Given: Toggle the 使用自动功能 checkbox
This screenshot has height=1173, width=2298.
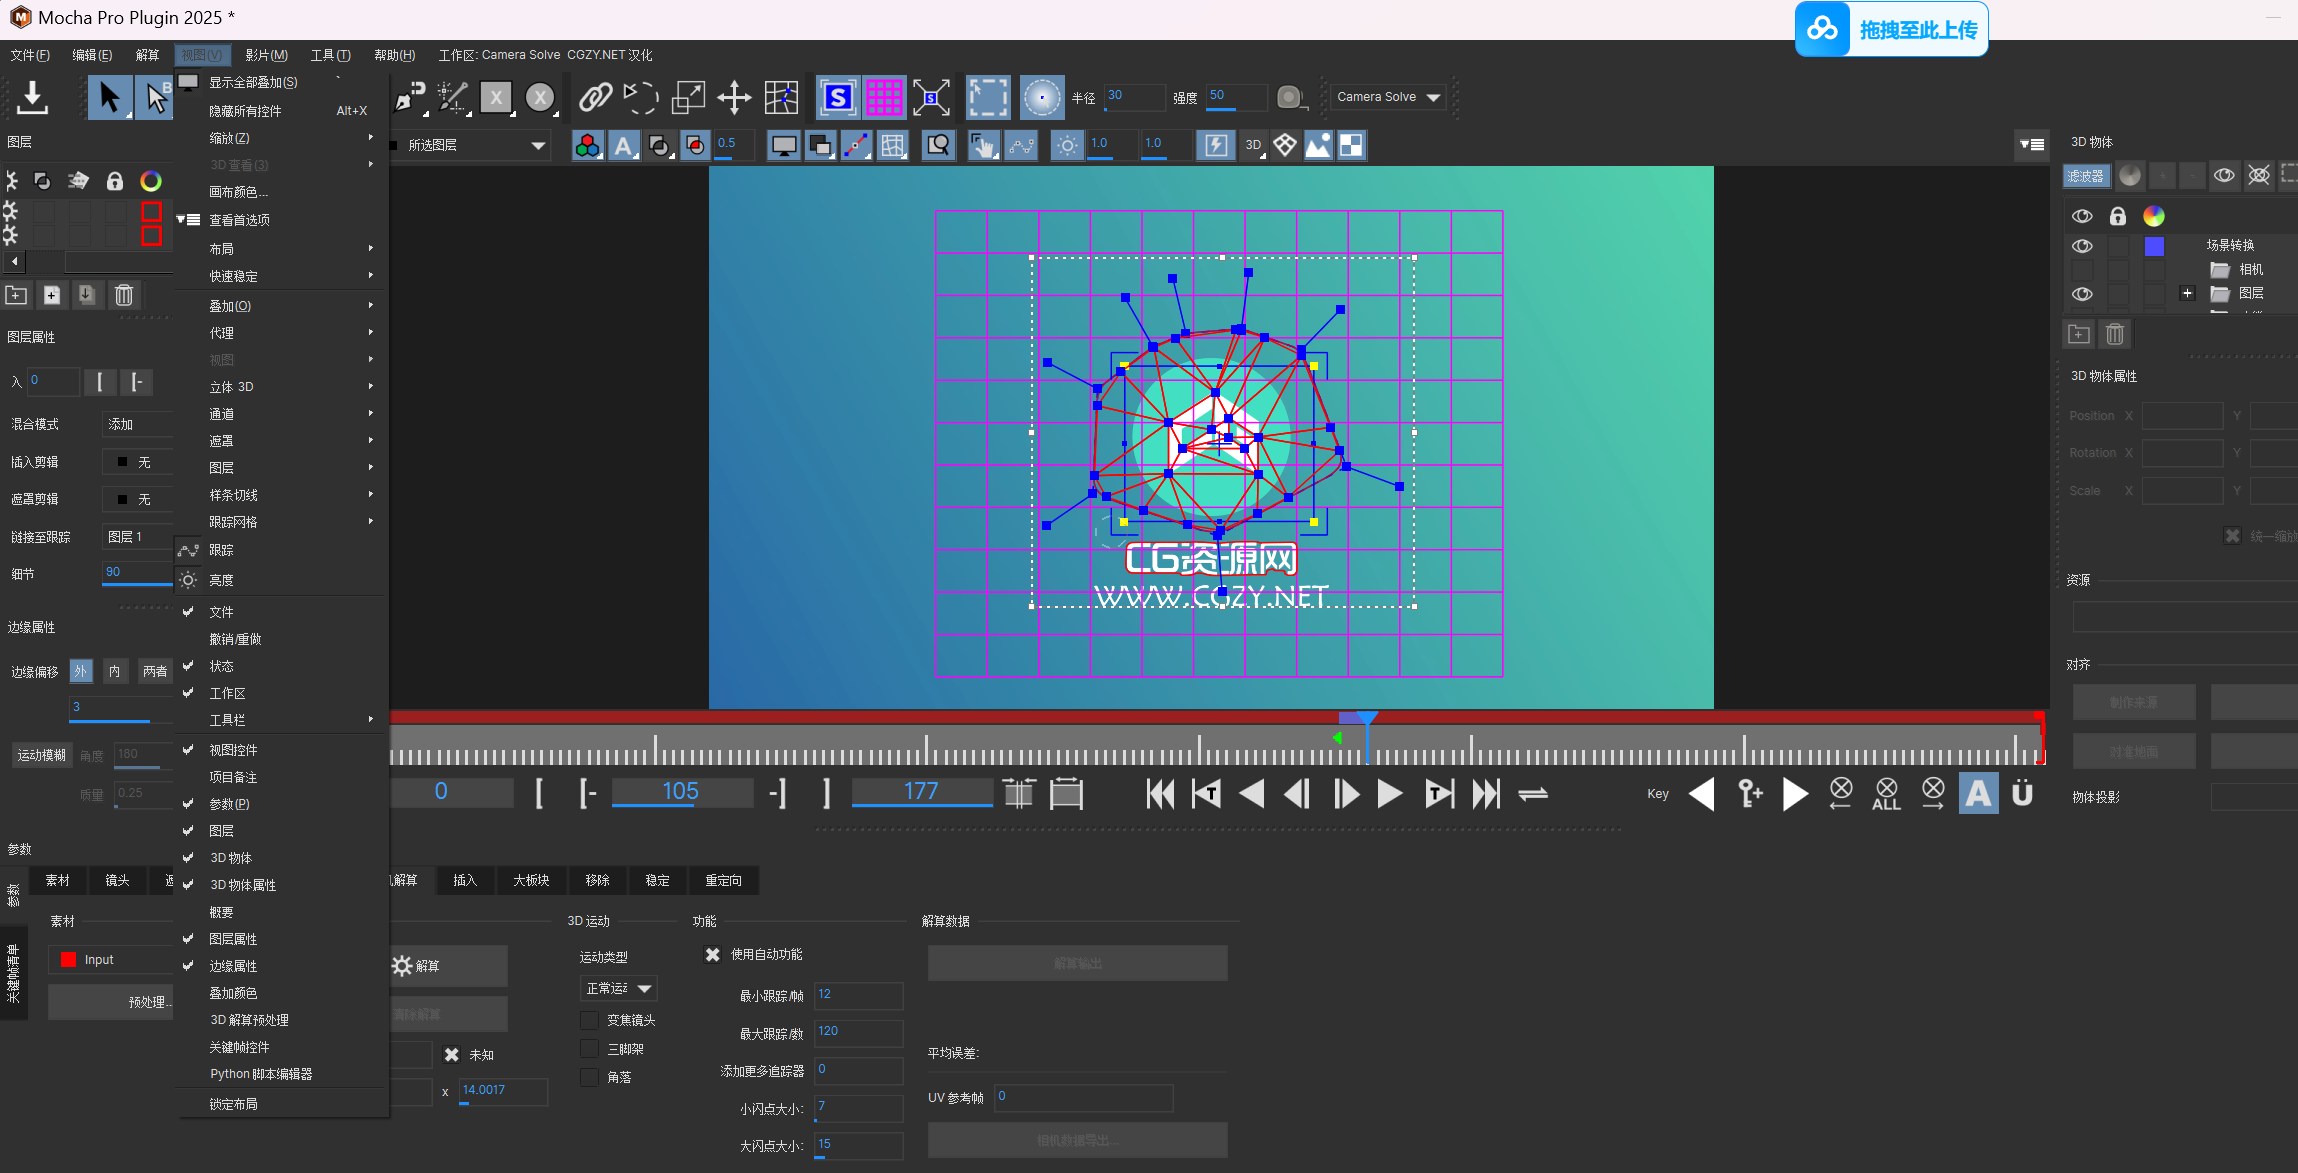Looking at the screenshot, I should [x=713, y=954].
